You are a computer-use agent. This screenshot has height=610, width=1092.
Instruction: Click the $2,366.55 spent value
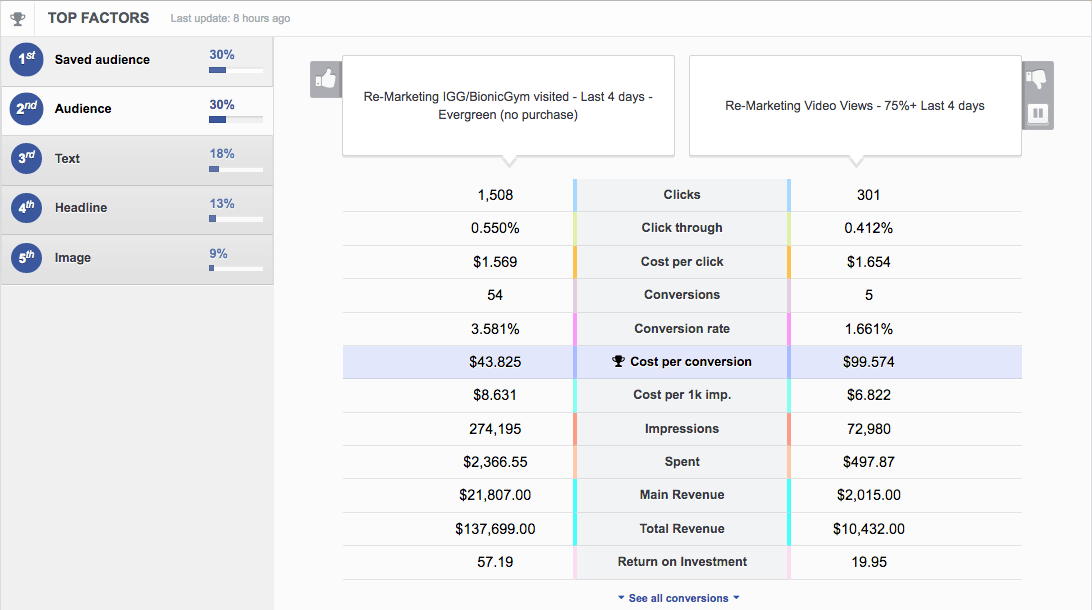(x=495, y=462)
